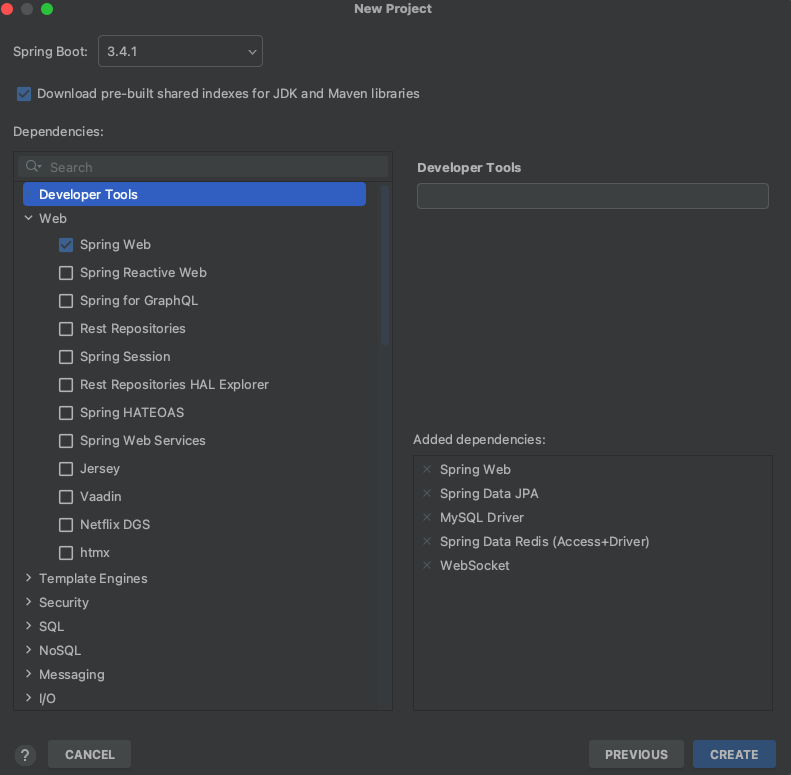Click the CANCEL button
This screenshot has width=791, height=775.
tap(89, 754)
